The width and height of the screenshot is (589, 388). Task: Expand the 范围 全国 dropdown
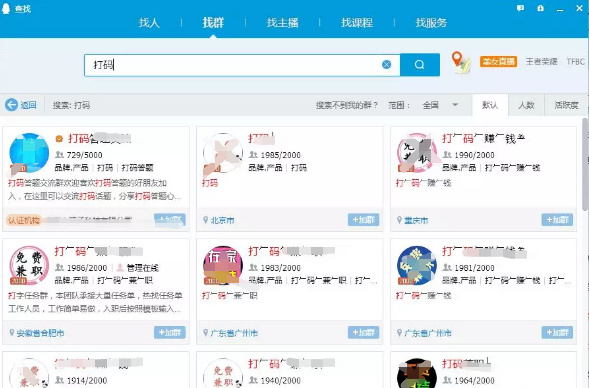(455, 105)
